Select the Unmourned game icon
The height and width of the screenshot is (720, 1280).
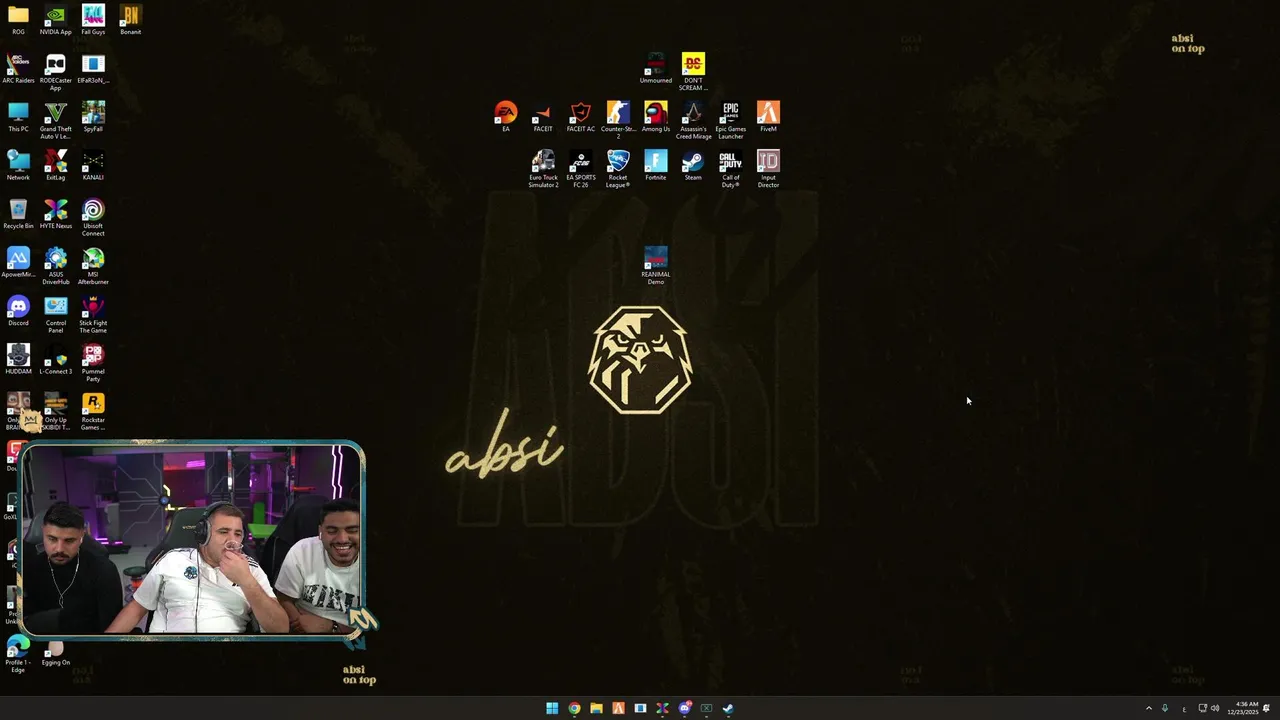655,68
